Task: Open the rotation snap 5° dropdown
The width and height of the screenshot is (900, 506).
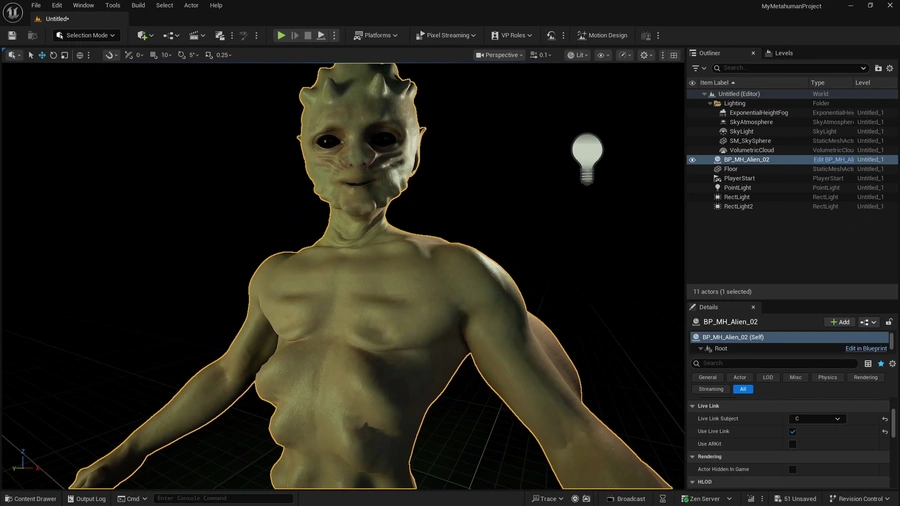Action: tap(193, 55)
